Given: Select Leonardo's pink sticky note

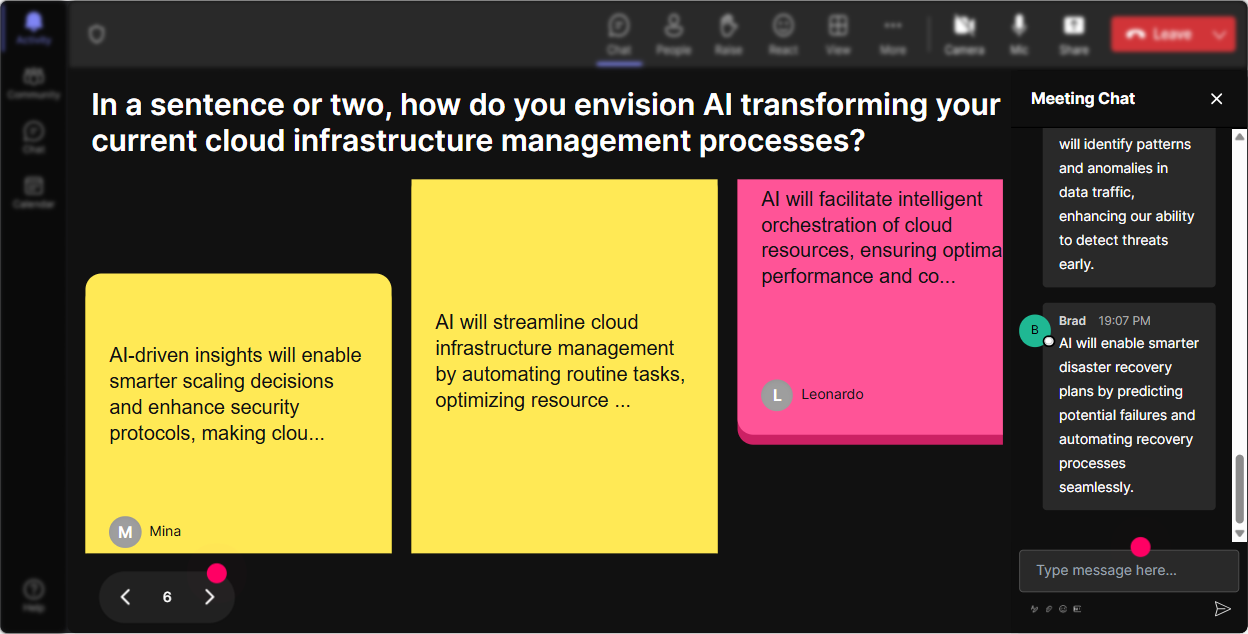Looking at the screenshot, I should tap(870, 311).
